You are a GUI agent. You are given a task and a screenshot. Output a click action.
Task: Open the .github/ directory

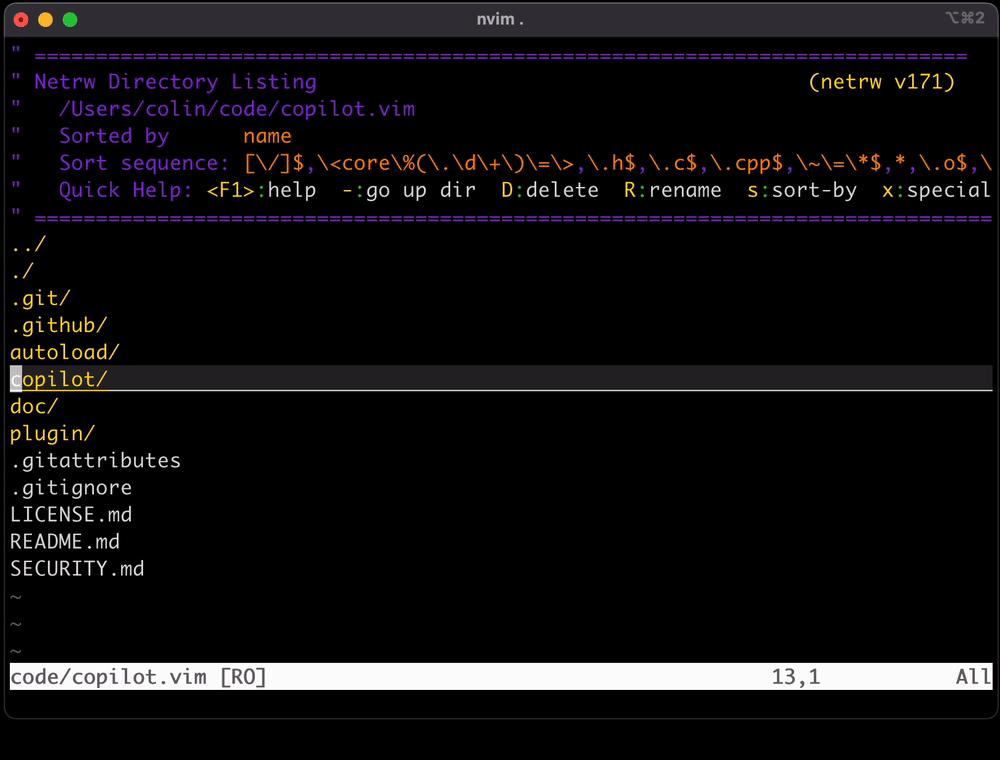pyautogui.click(x=59, y=325)
